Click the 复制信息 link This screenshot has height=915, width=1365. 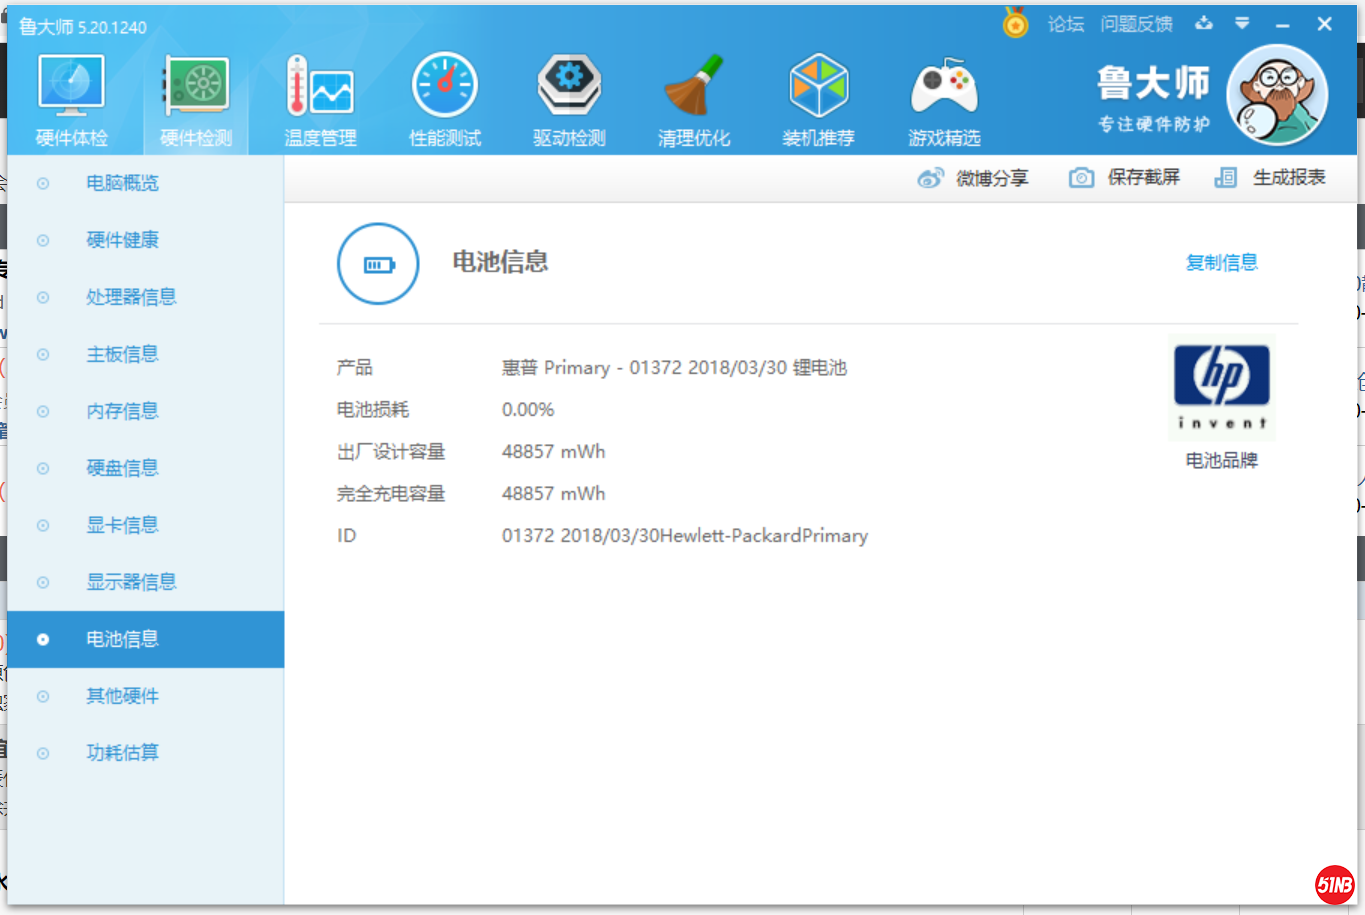pyautogui.click(x=1221, y=263)
